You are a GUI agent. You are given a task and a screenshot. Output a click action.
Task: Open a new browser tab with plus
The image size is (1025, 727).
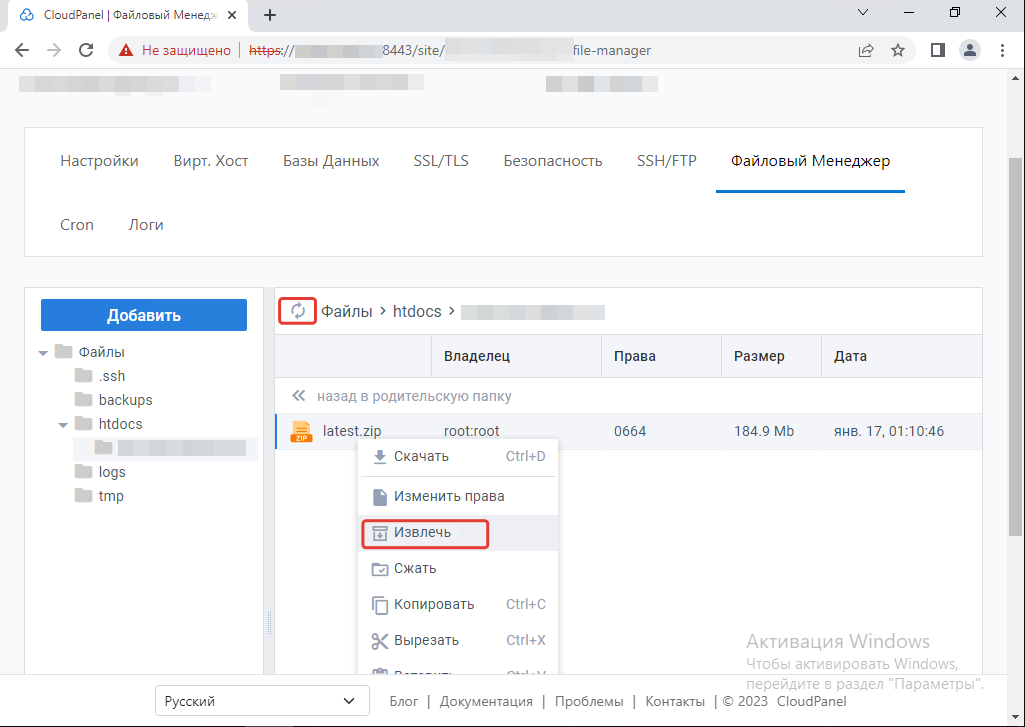[x=269, y=15]
